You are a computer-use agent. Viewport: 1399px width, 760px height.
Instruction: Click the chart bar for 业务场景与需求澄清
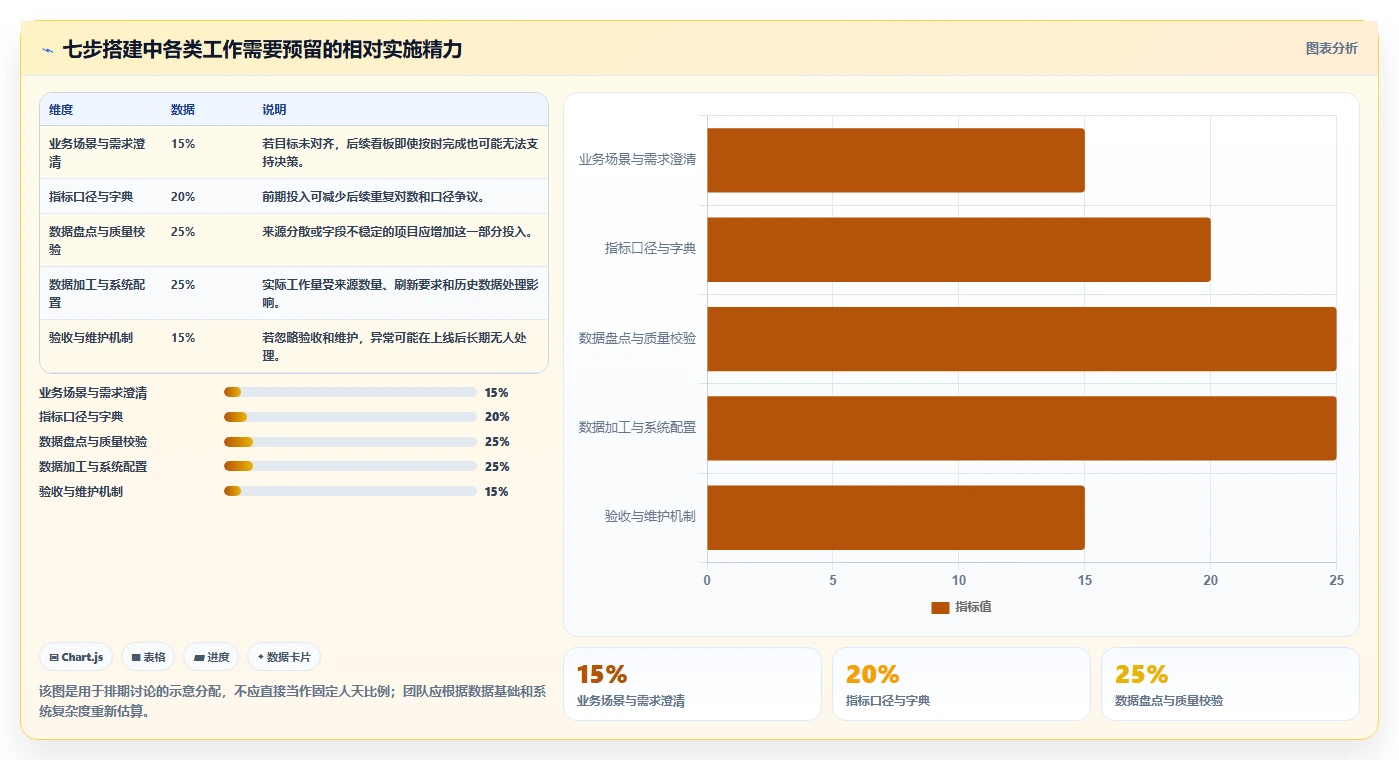click(x=895, y=160)
